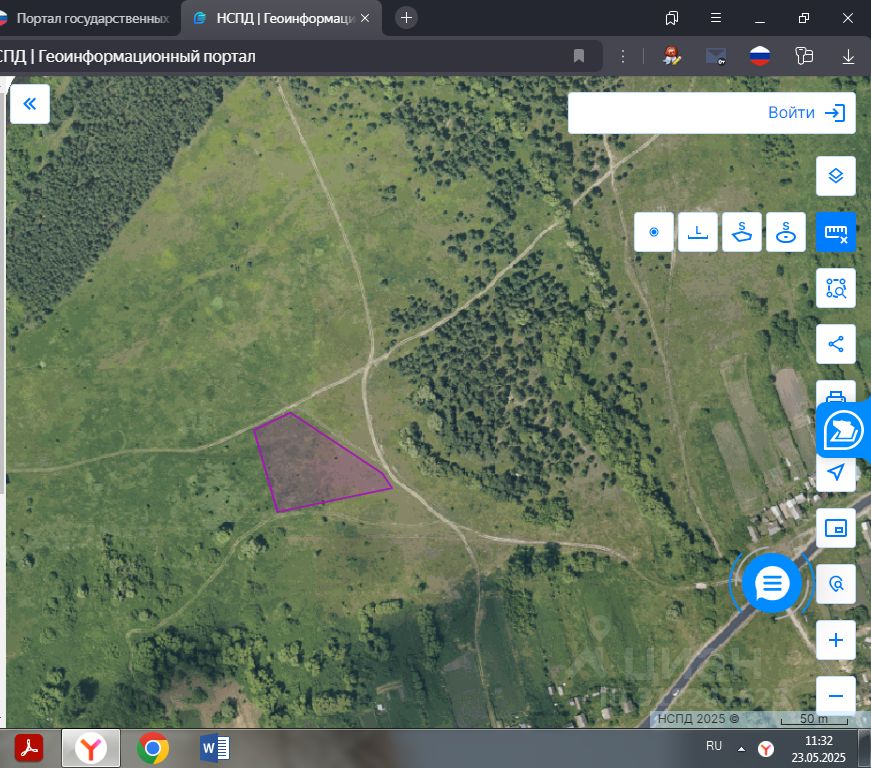Screen dimensions: 871x768
Task: Open the blue map assistant widget
Action: point(843,430)
